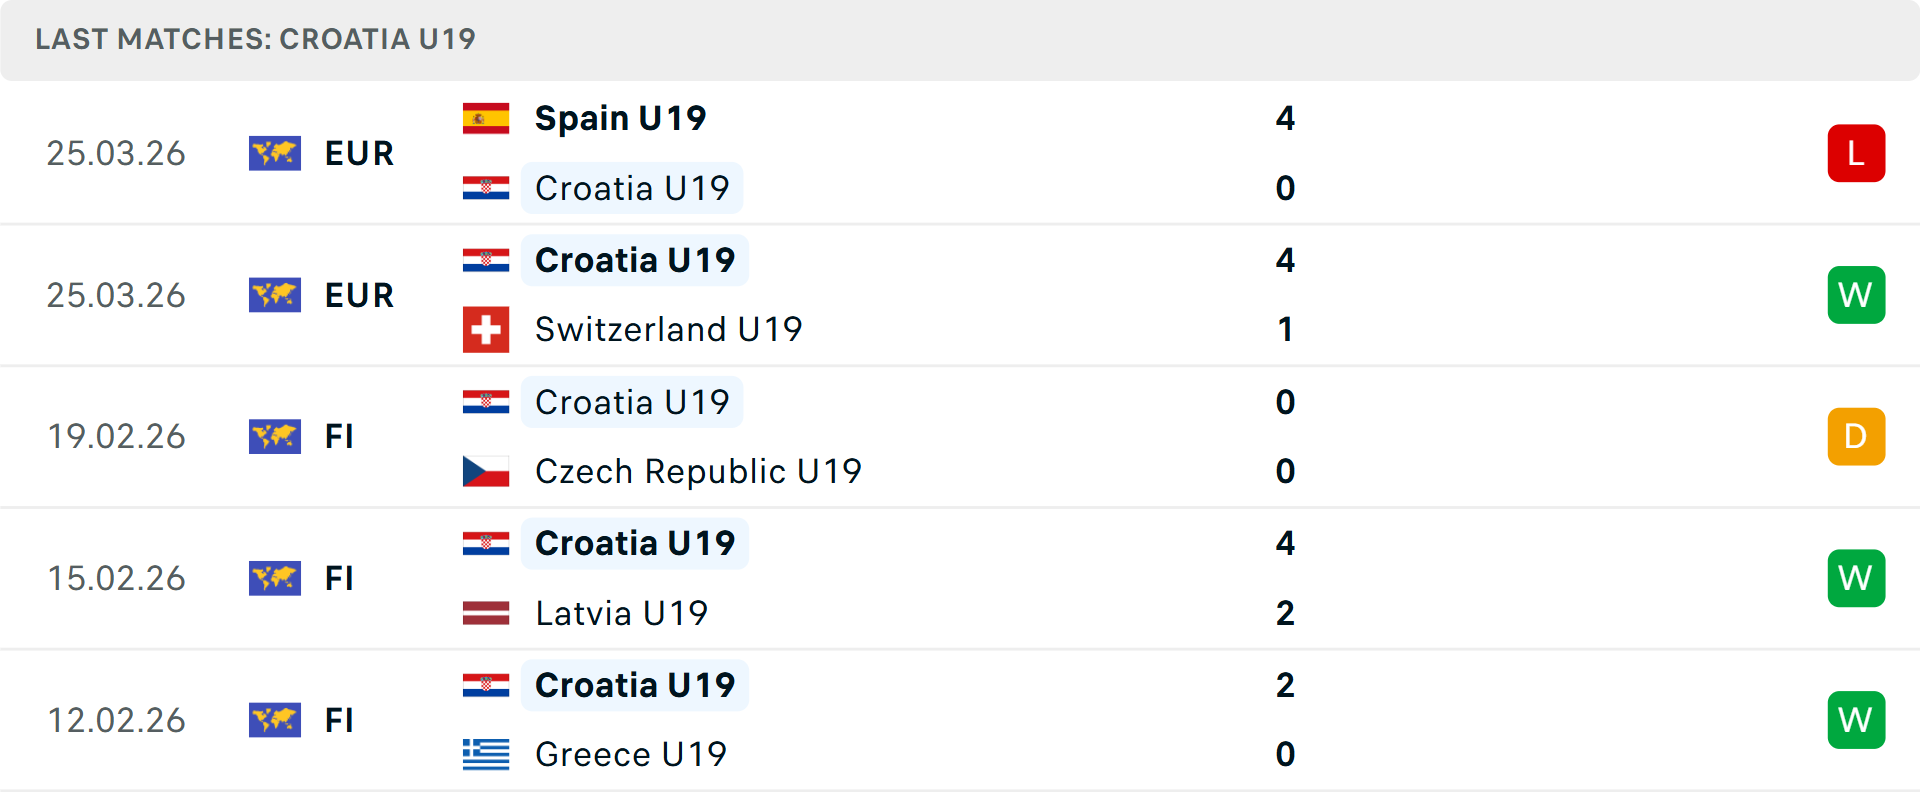Click the EUR competition label
The width and height of the screenshot is (1920, 792).
click(x=359, y=154)
